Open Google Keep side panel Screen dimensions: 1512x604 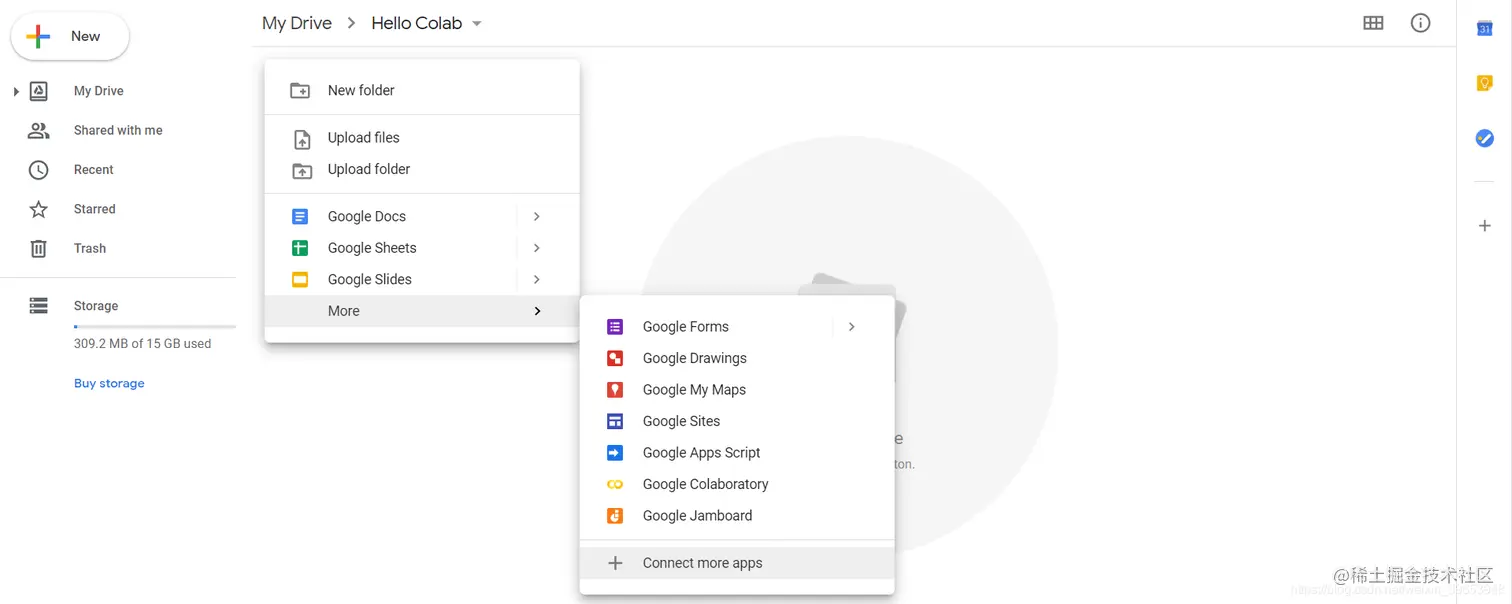[1485, 83]
